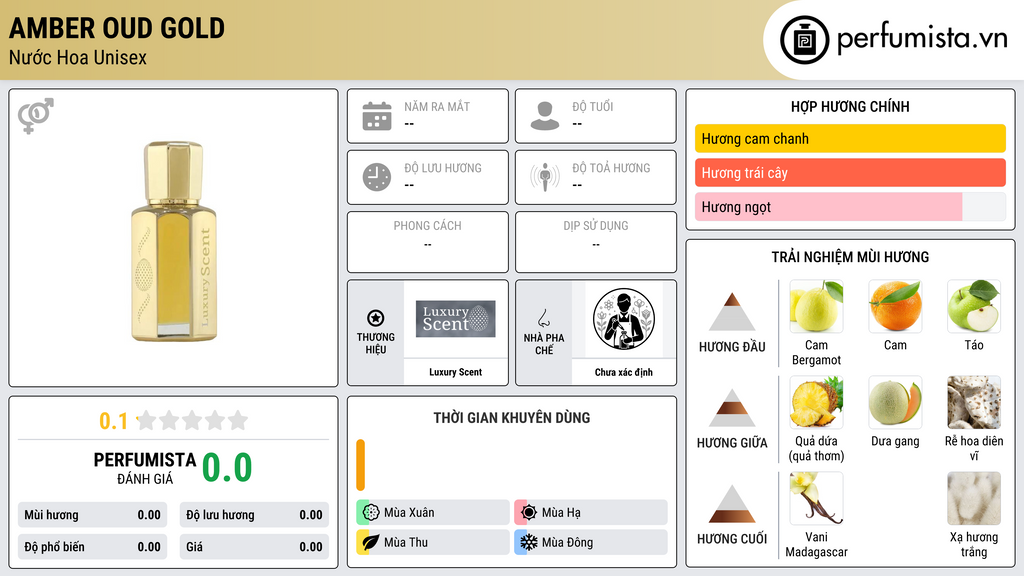
Task: Select the Mùa Đông season tag
Action: tap(591, 542)
